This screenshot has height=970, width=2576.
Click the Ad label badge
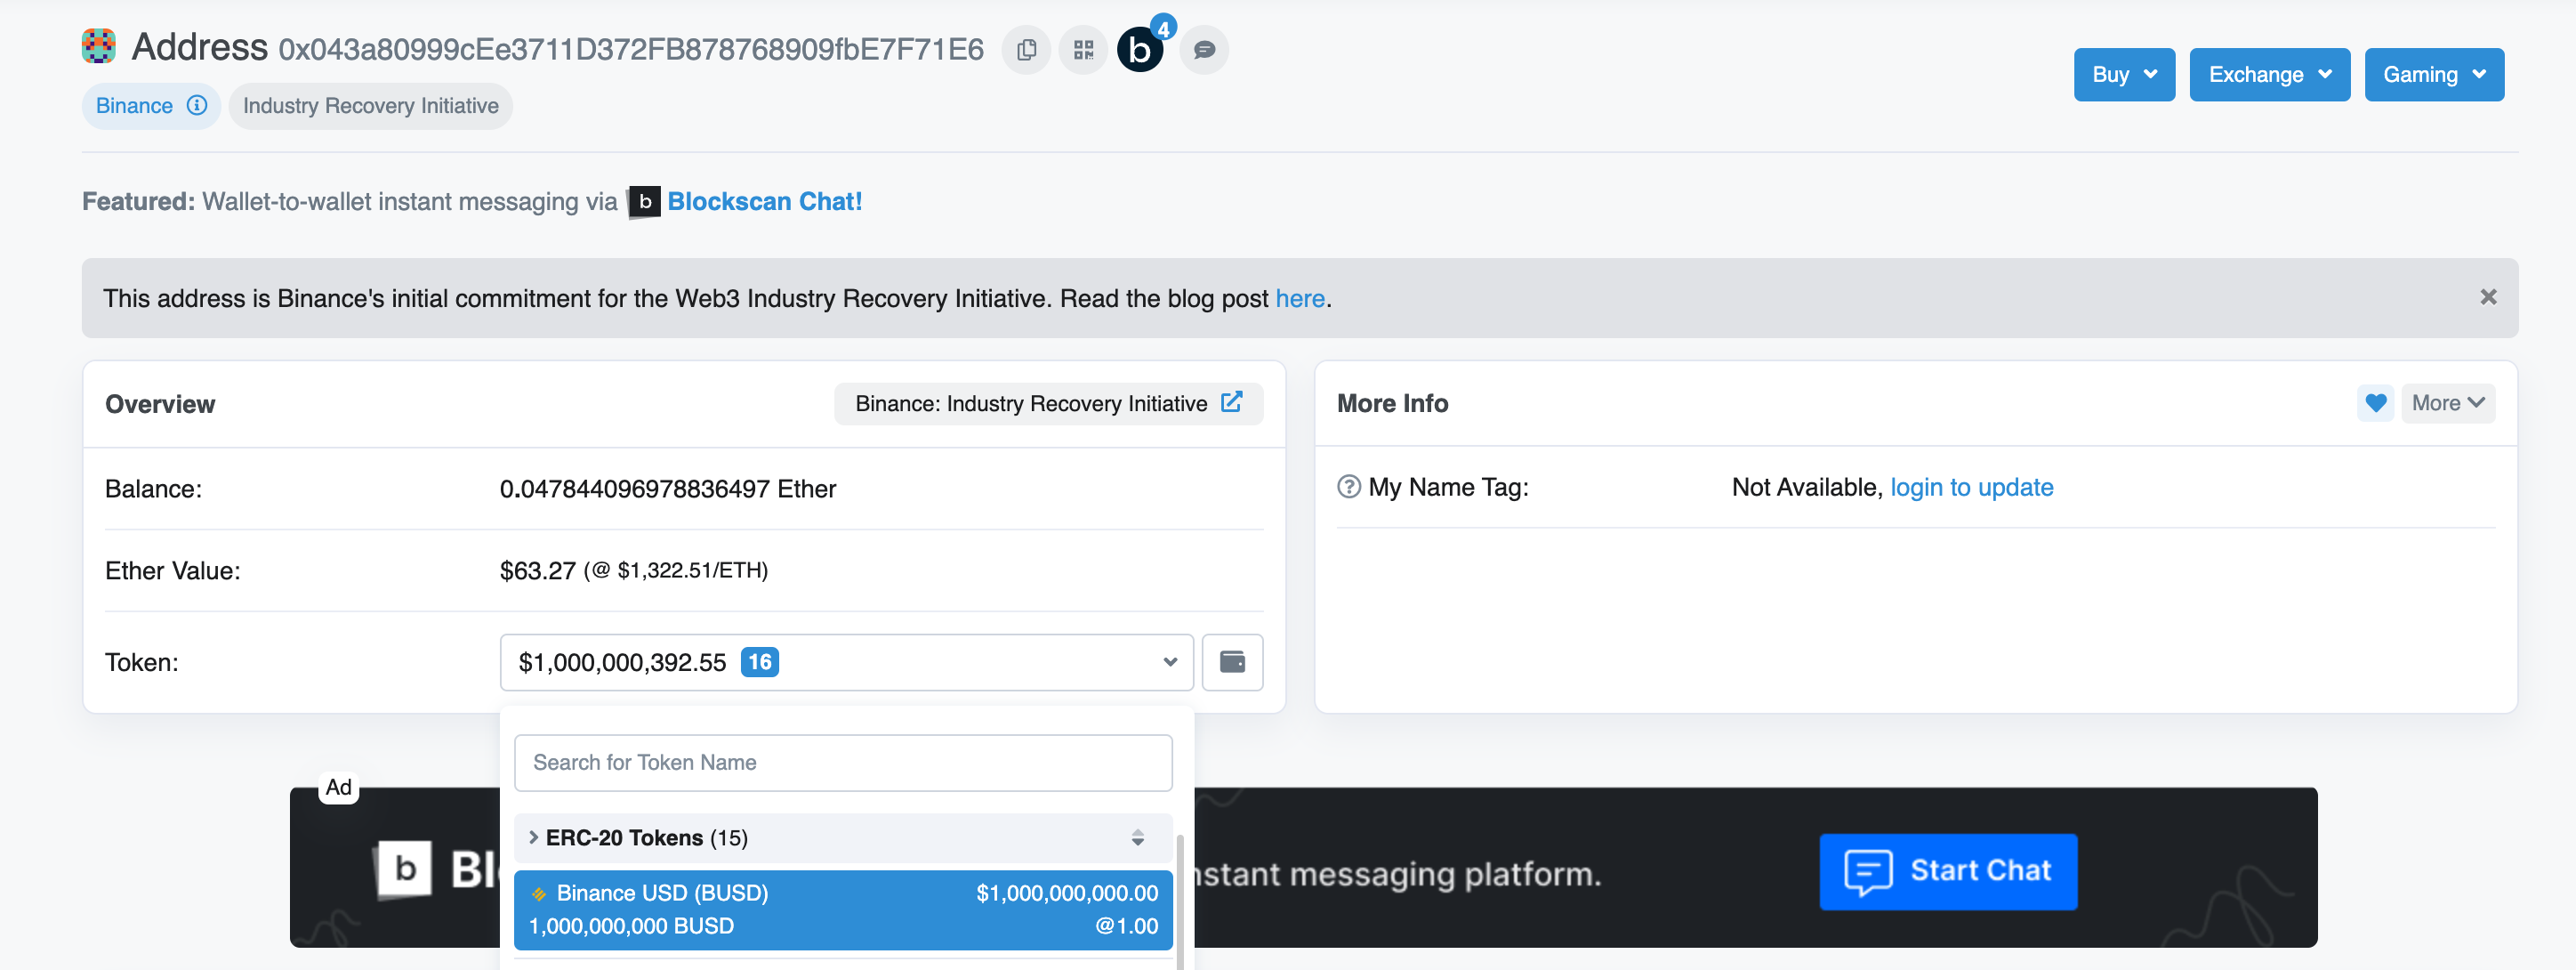click(x=338, y=787)
